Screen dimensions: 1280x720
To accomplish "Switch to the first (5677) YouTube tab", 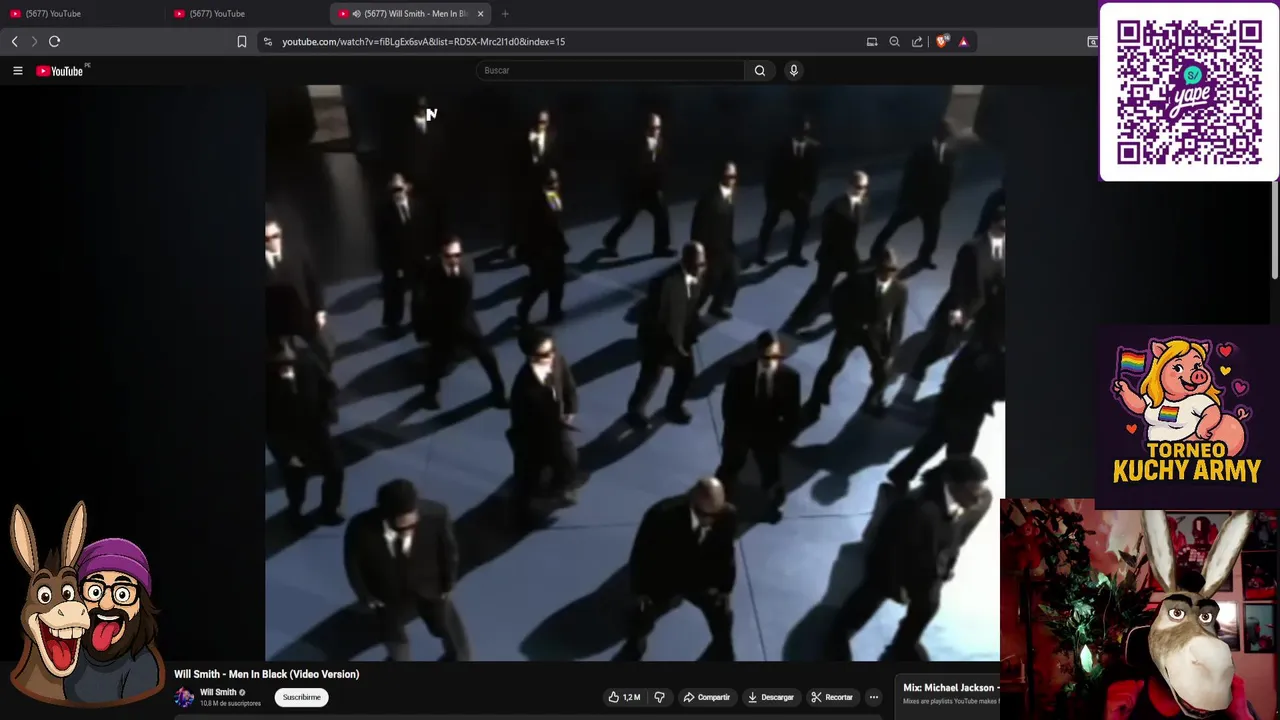I will [x=82, y=14].
